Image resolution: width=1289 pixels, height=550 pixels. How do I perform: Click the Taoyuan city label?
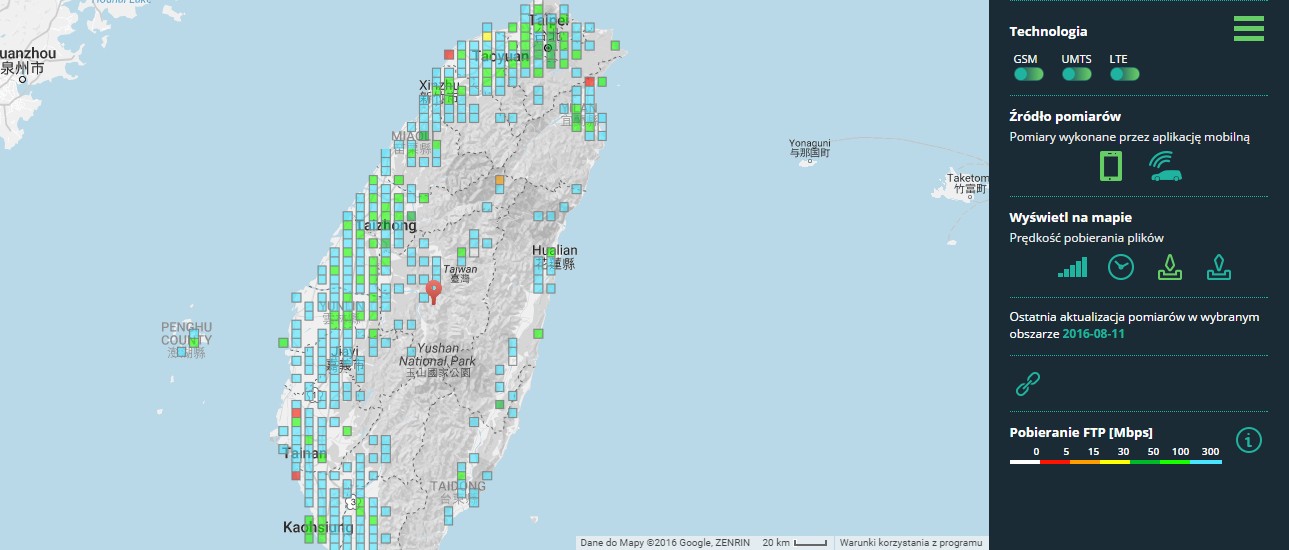(x=502, y=57)
